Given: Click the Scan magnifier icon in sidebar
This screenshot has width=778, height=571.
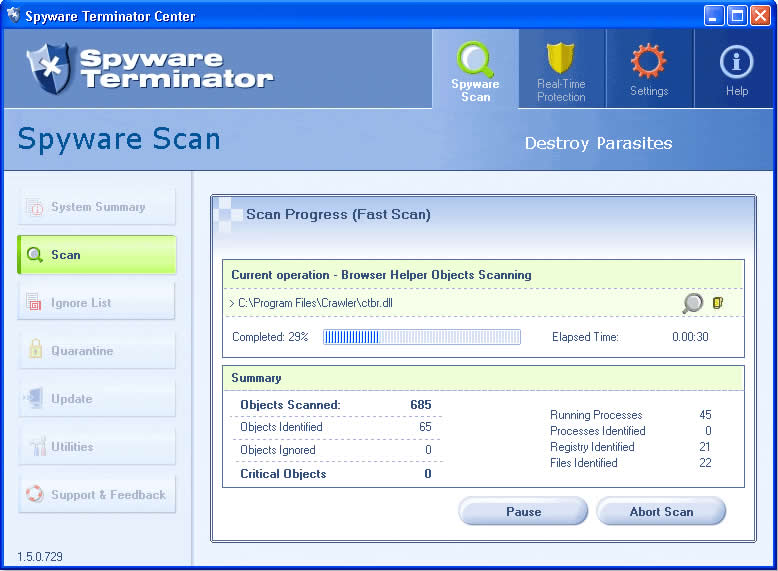Looking at the screenshot, I should (x=35, y=255).
